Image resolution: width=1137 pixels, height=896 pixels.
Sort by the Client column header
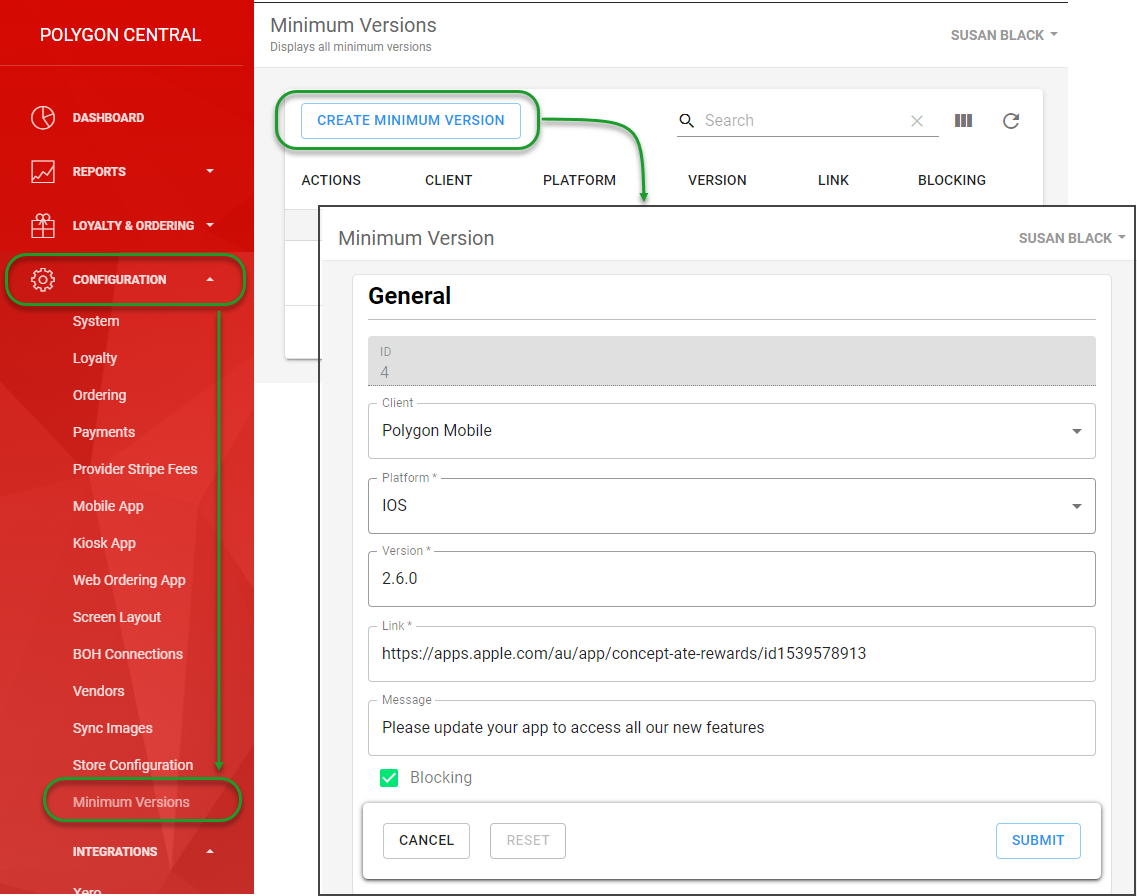448,180
